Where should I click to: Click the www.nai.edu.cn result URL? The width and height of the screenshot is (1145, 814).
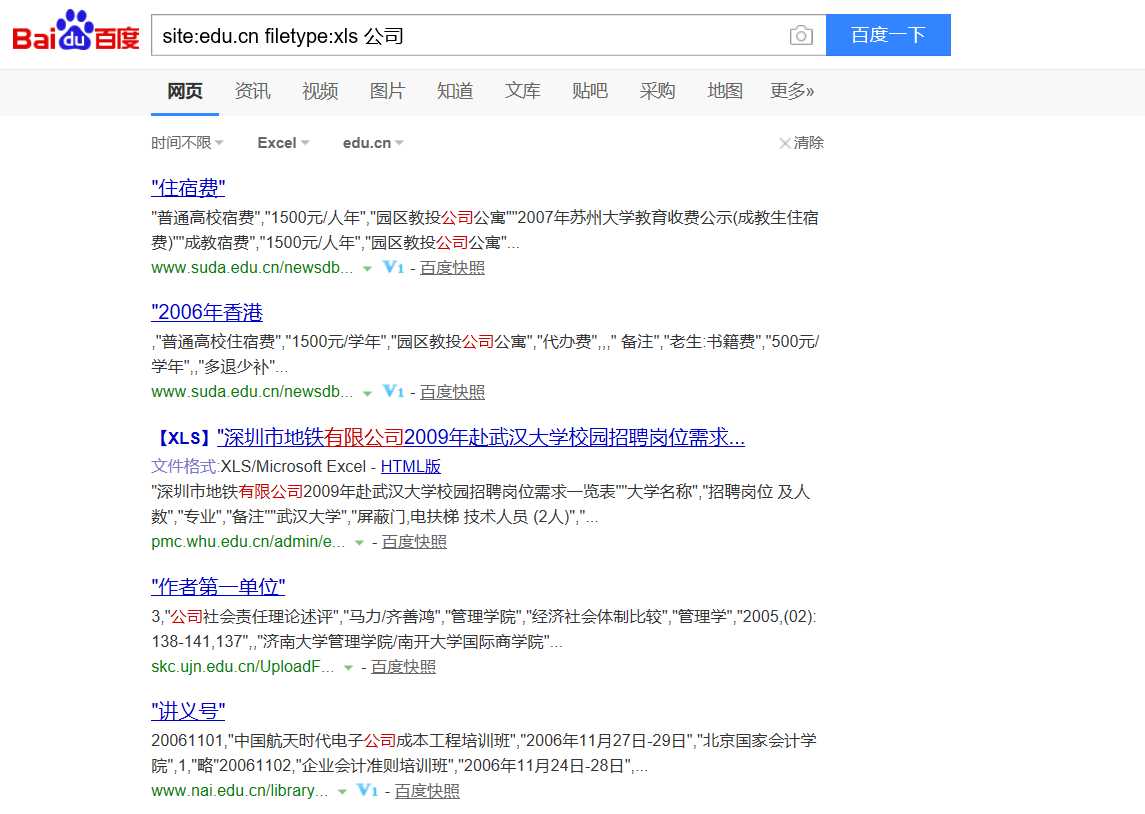click(240, 791)
